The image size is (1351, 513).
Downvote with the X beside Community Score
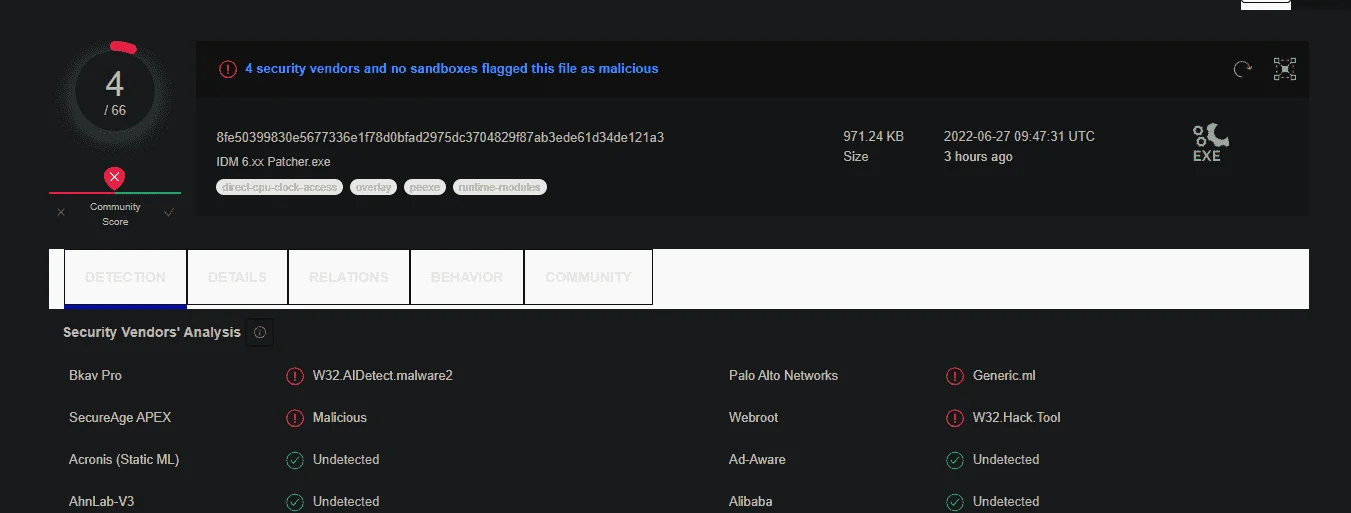tap(61, 212)
